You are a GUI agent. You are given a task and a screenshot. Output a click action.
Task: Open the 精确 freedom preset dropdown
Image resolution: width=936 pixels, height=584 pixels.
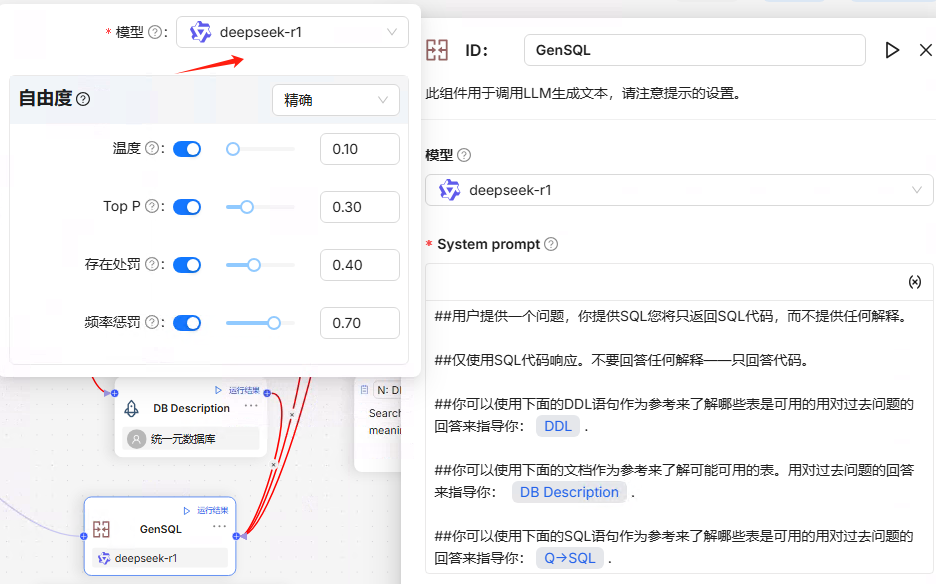pos(335,100)
